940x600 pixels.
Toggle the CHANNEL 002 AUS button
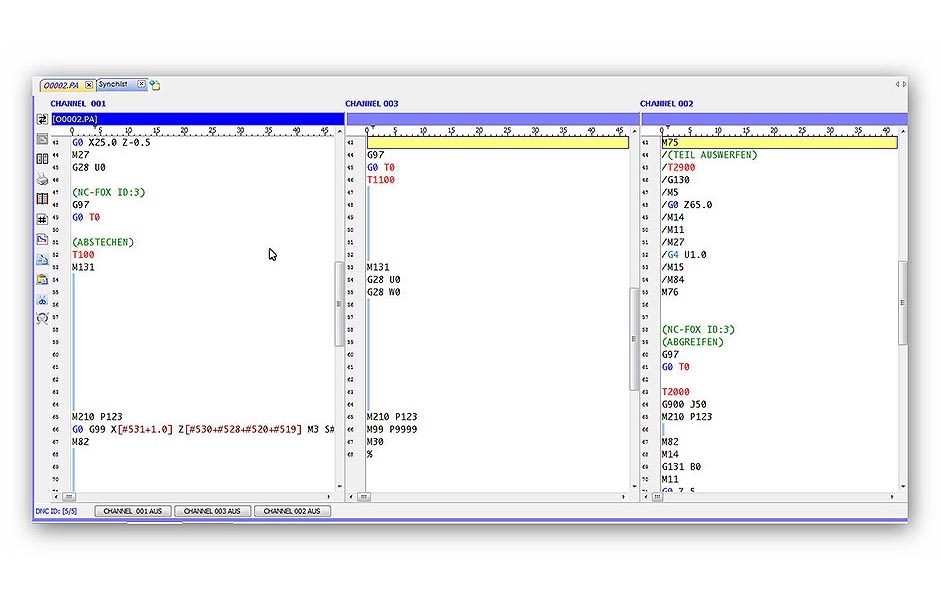[292, 511]
